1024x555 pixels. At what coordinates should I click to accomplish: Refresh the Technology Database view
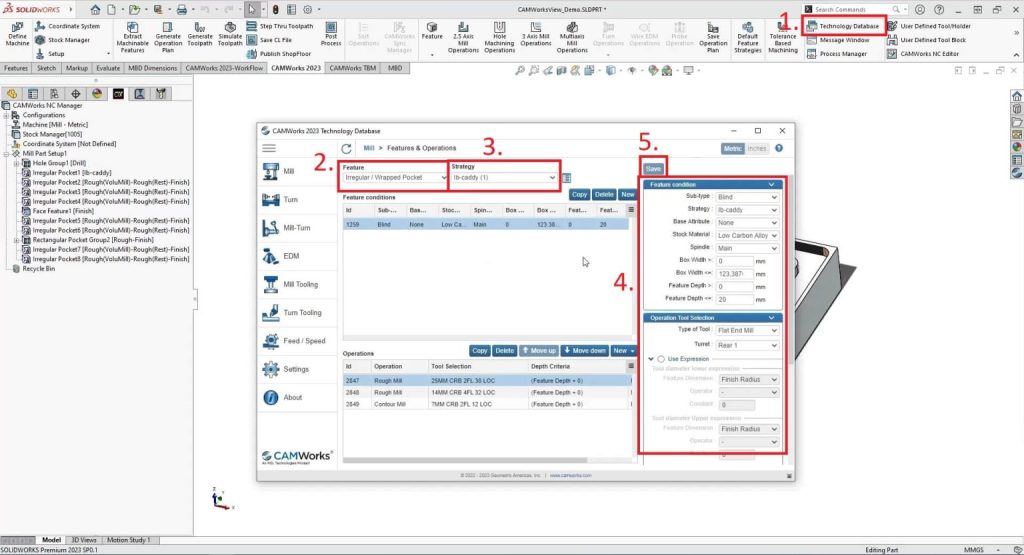coord(346,148)
